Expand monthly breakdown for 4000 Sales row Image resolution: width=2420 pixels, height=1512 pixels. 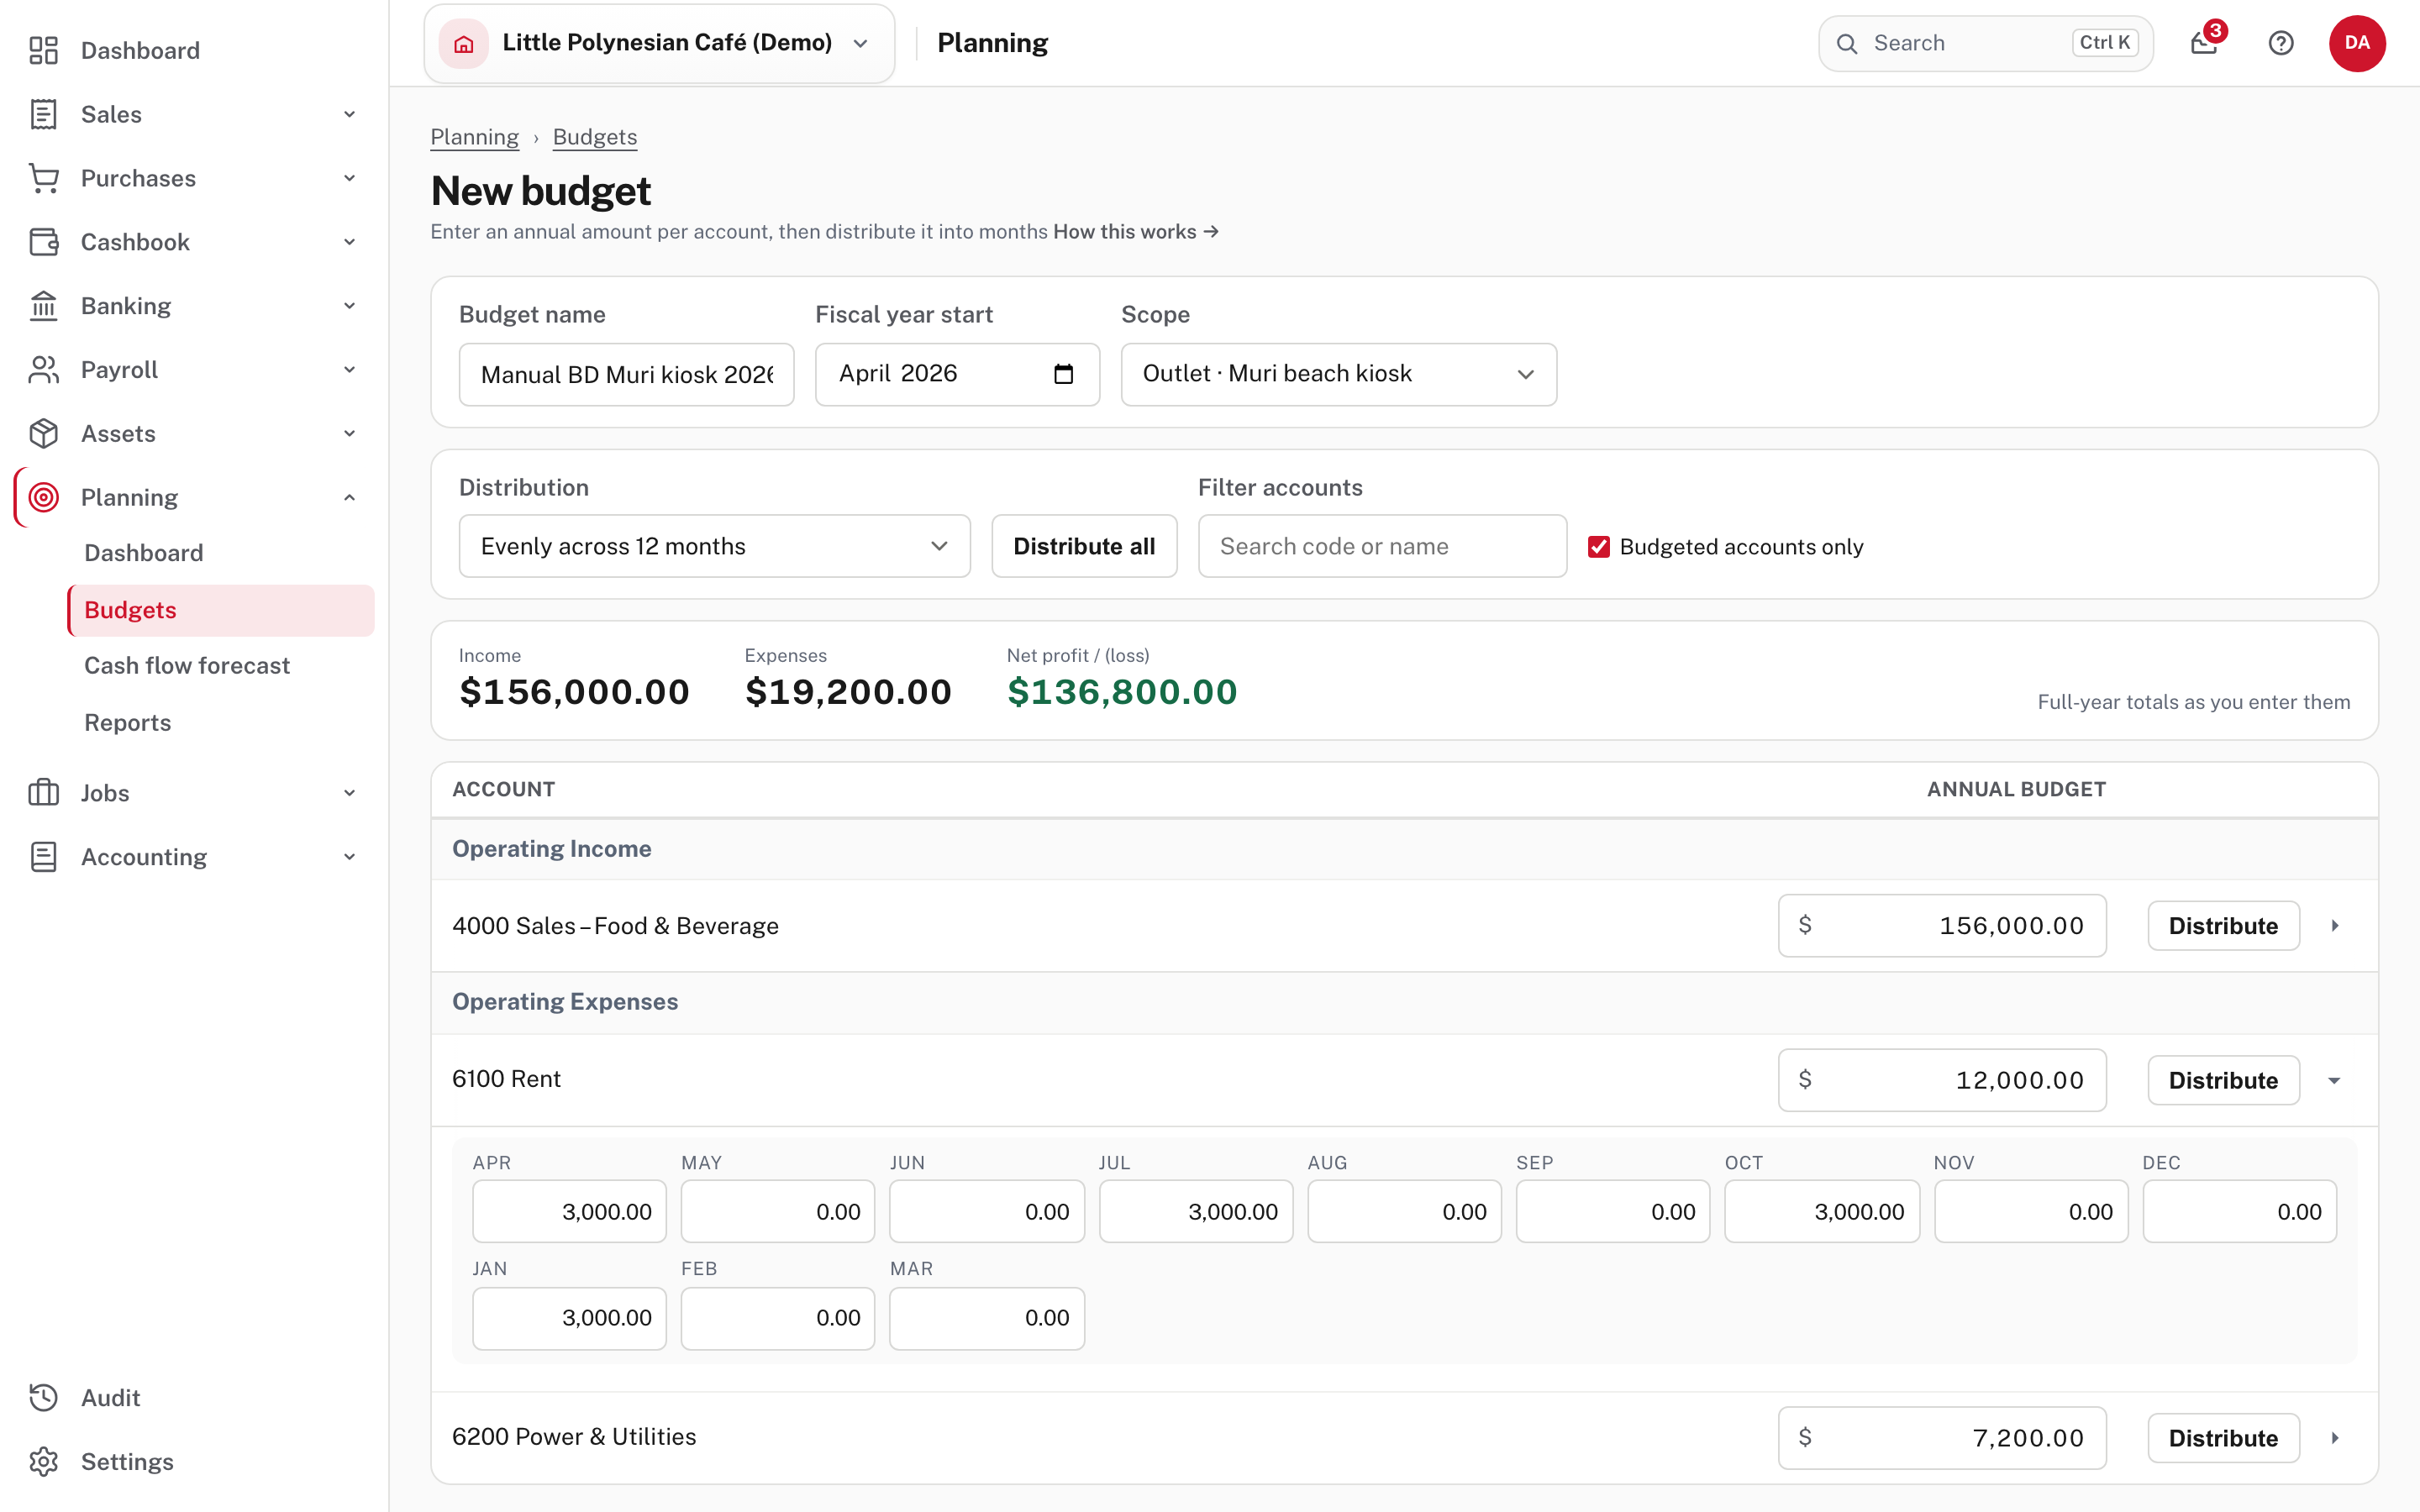(x=2335, y=926)
